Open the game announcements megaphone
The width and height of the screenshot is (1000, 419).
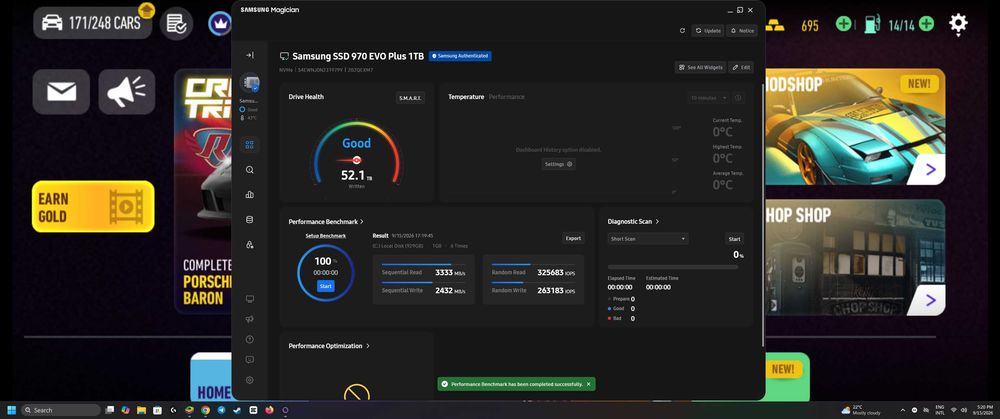coord(126,92)
